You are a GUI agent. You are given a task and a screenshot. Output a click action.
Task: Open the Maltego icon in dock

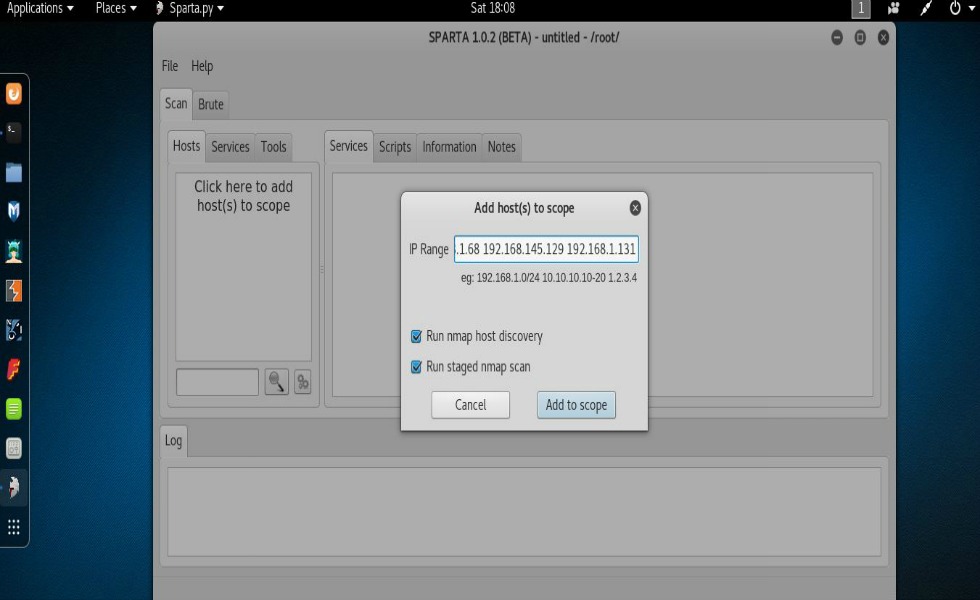point(14,330)
